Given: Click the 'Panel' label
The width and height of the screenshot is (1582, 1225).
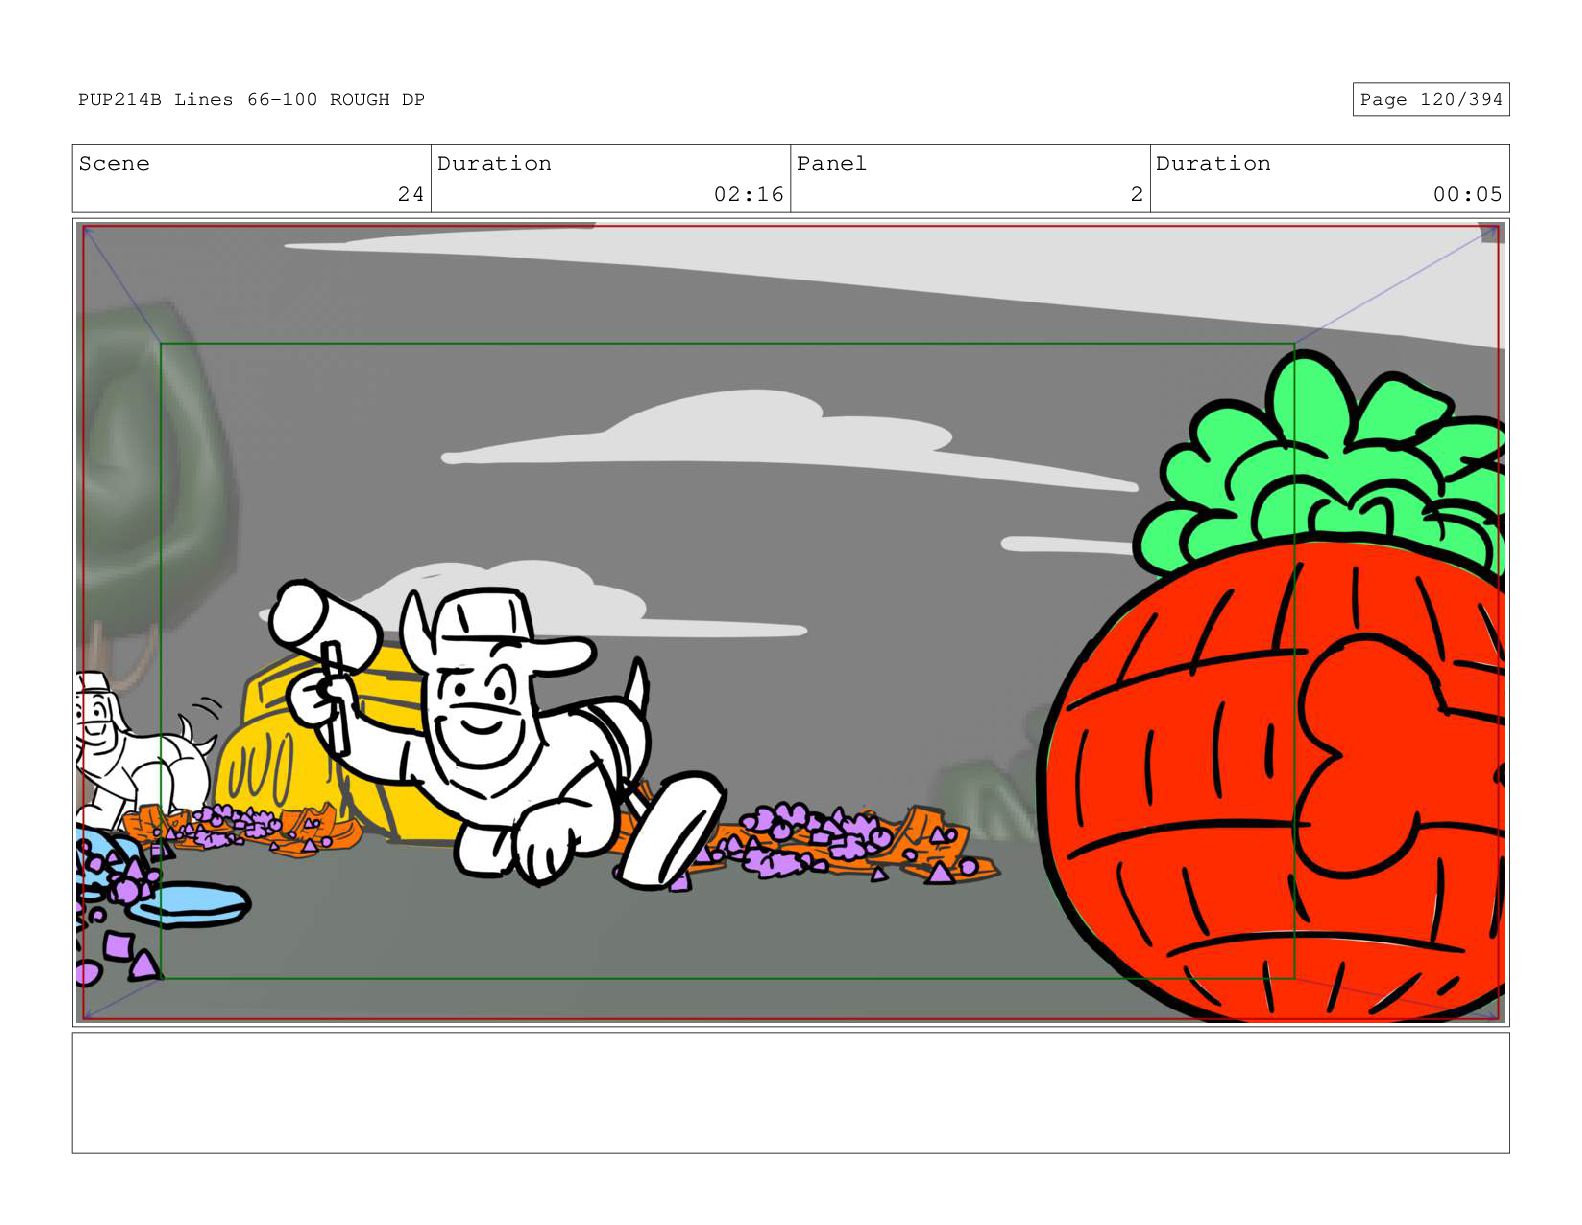Looking at the screenshot, I should point(832,164).
